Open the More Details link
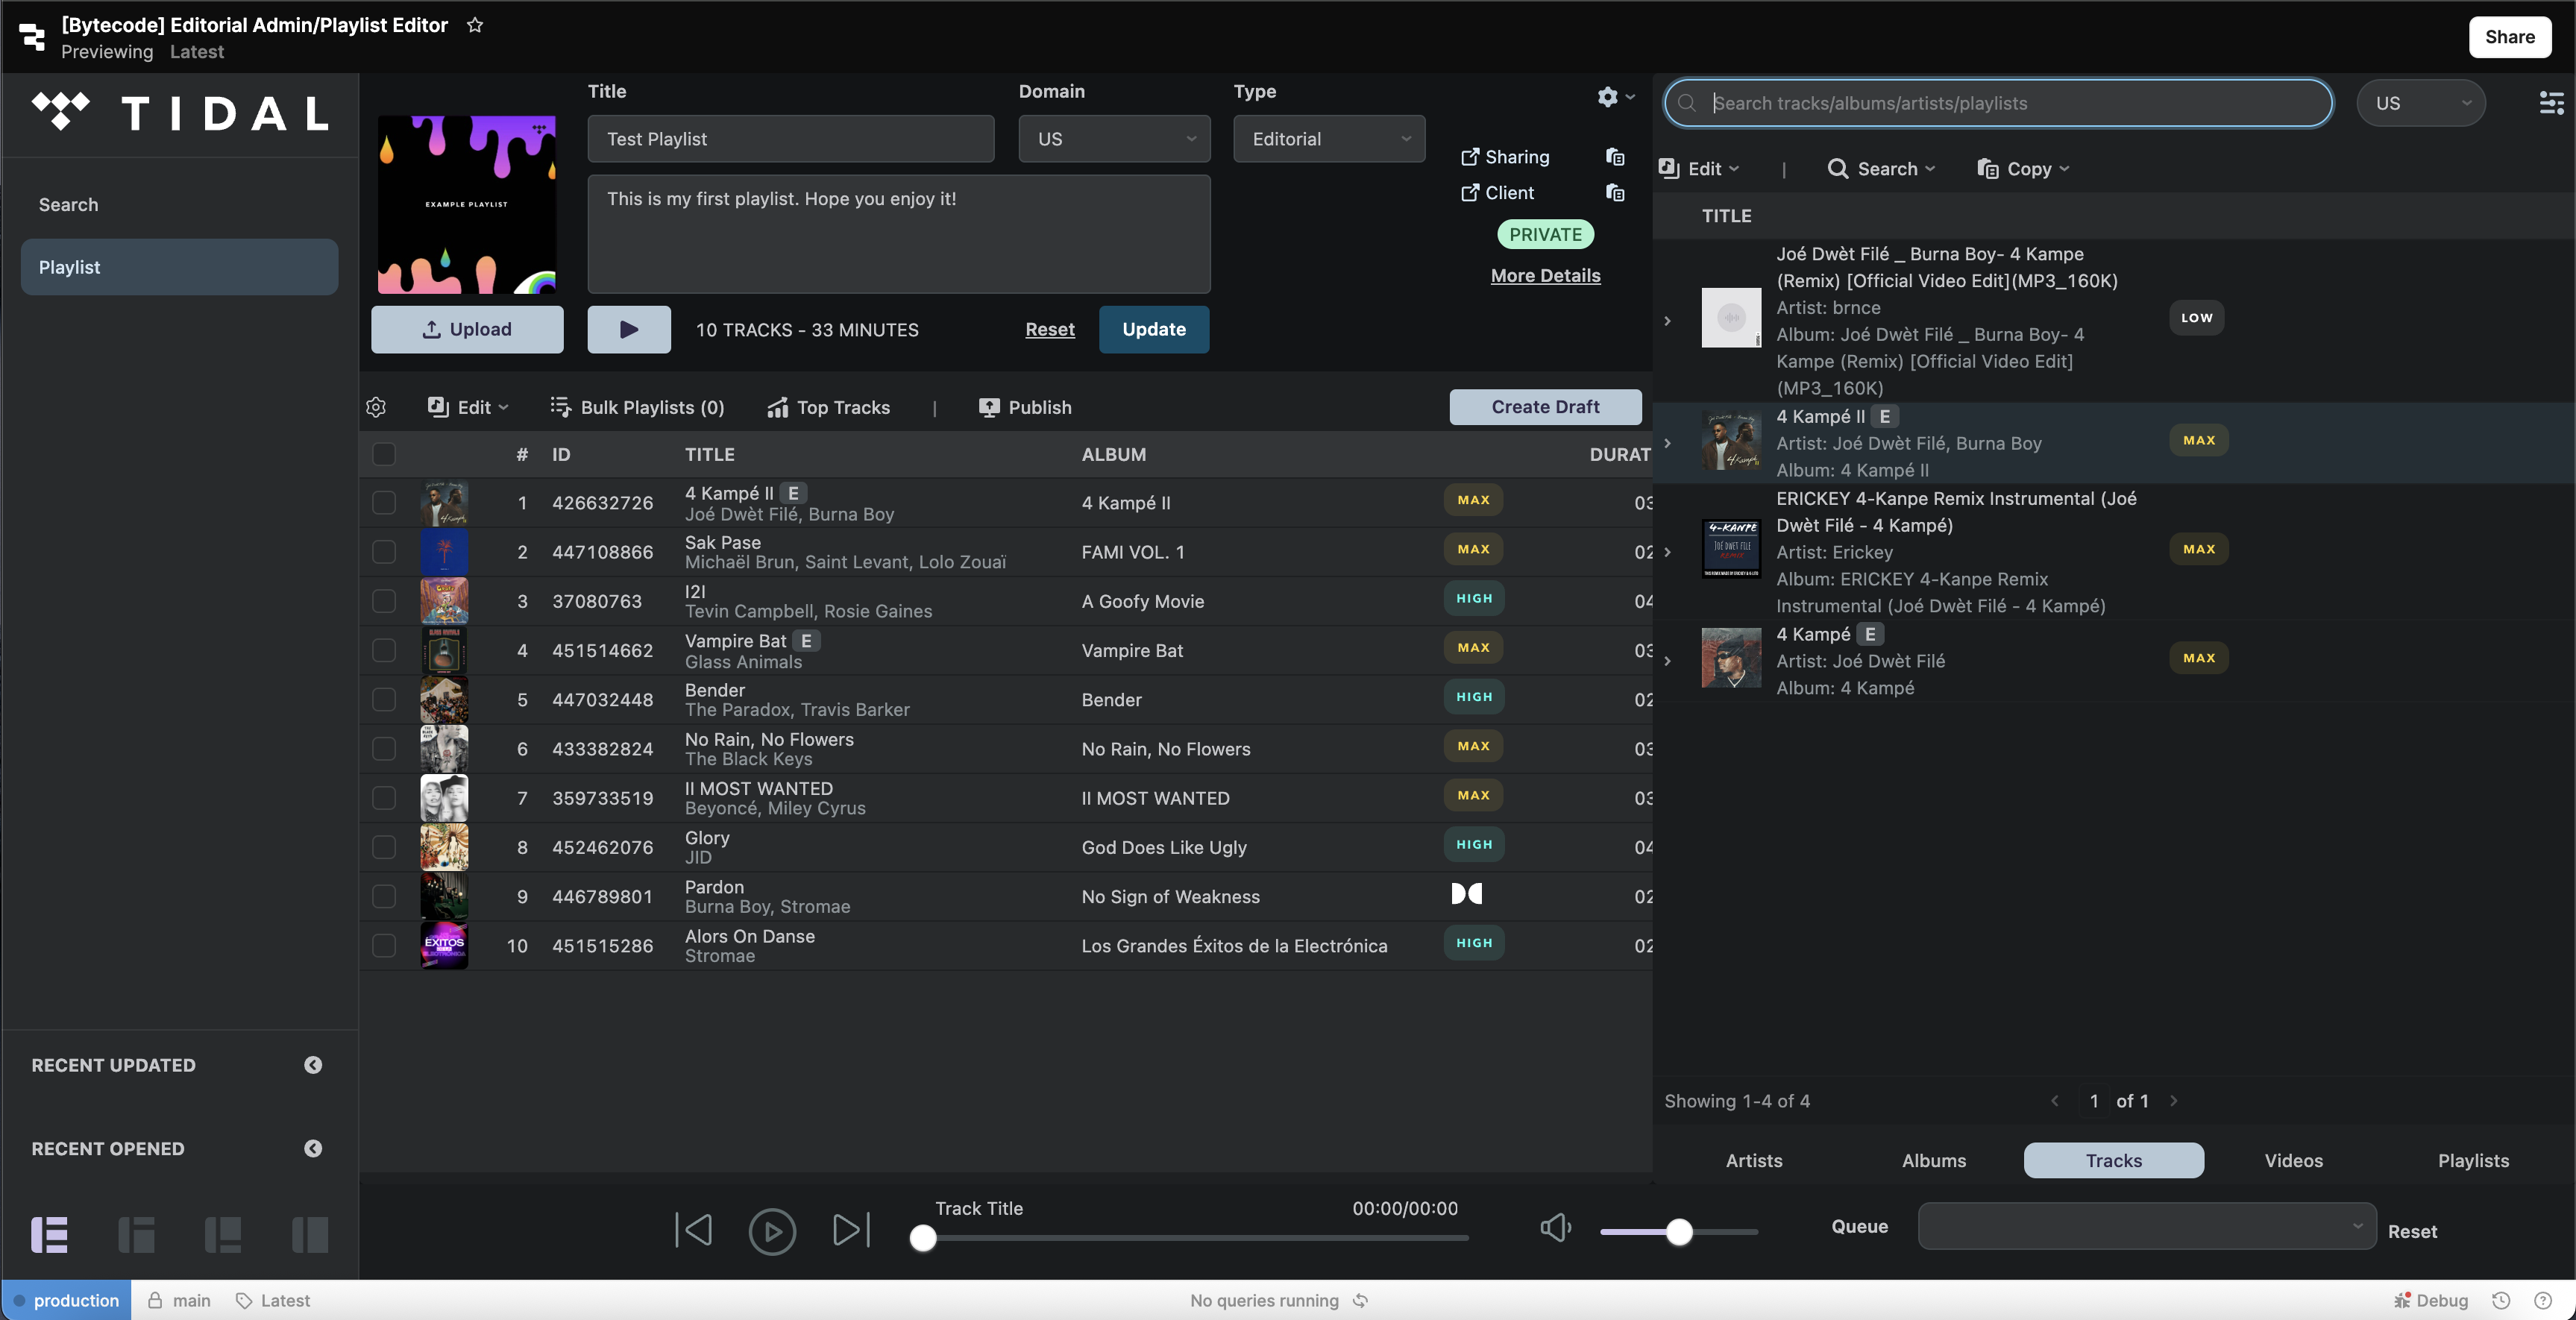This screenshot has width=2576, height=1320. [1545, 276]
